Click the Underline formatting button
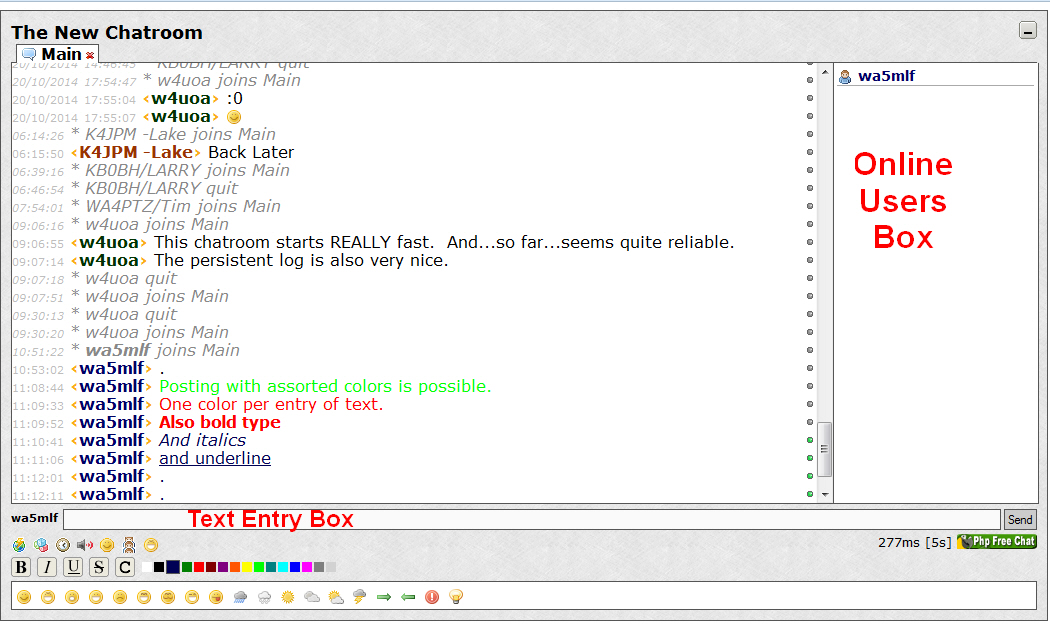 pyautogui.click(x=73, y=567)
